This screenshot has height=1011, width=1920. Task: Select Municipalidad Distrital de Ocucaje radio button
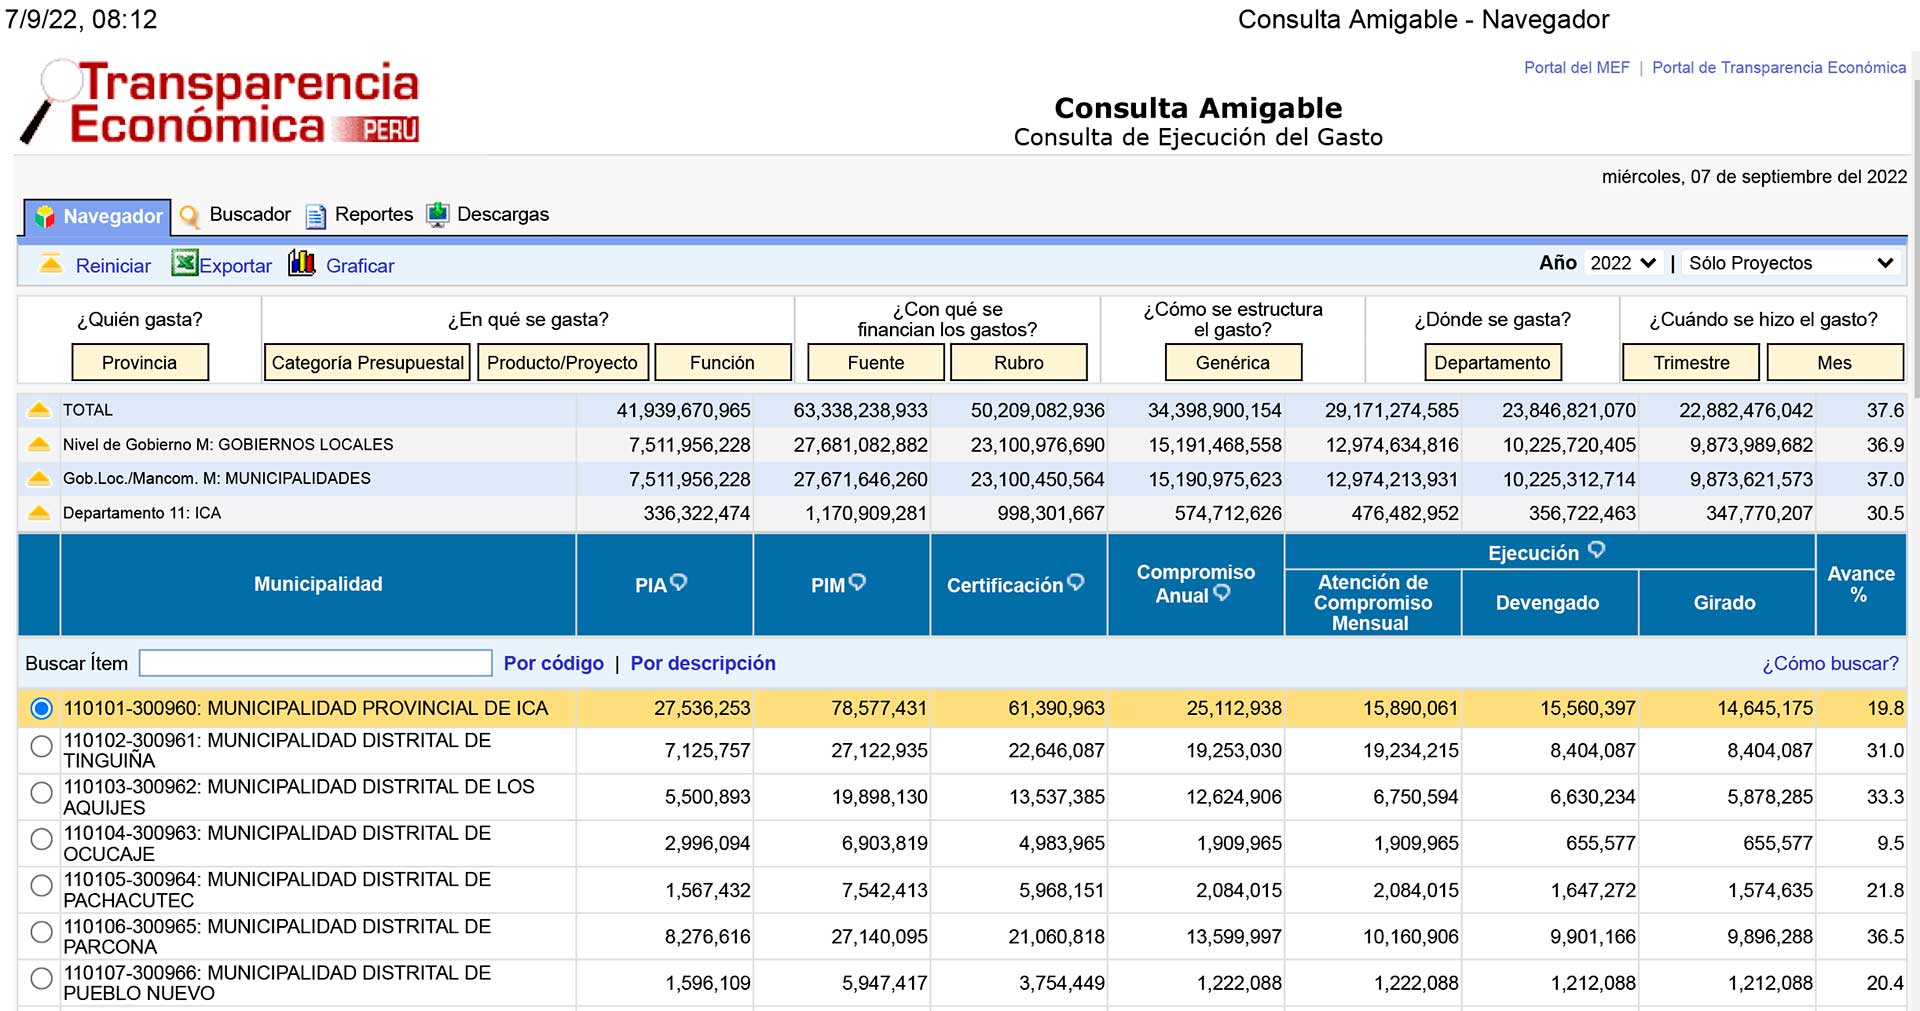[41, 840]
